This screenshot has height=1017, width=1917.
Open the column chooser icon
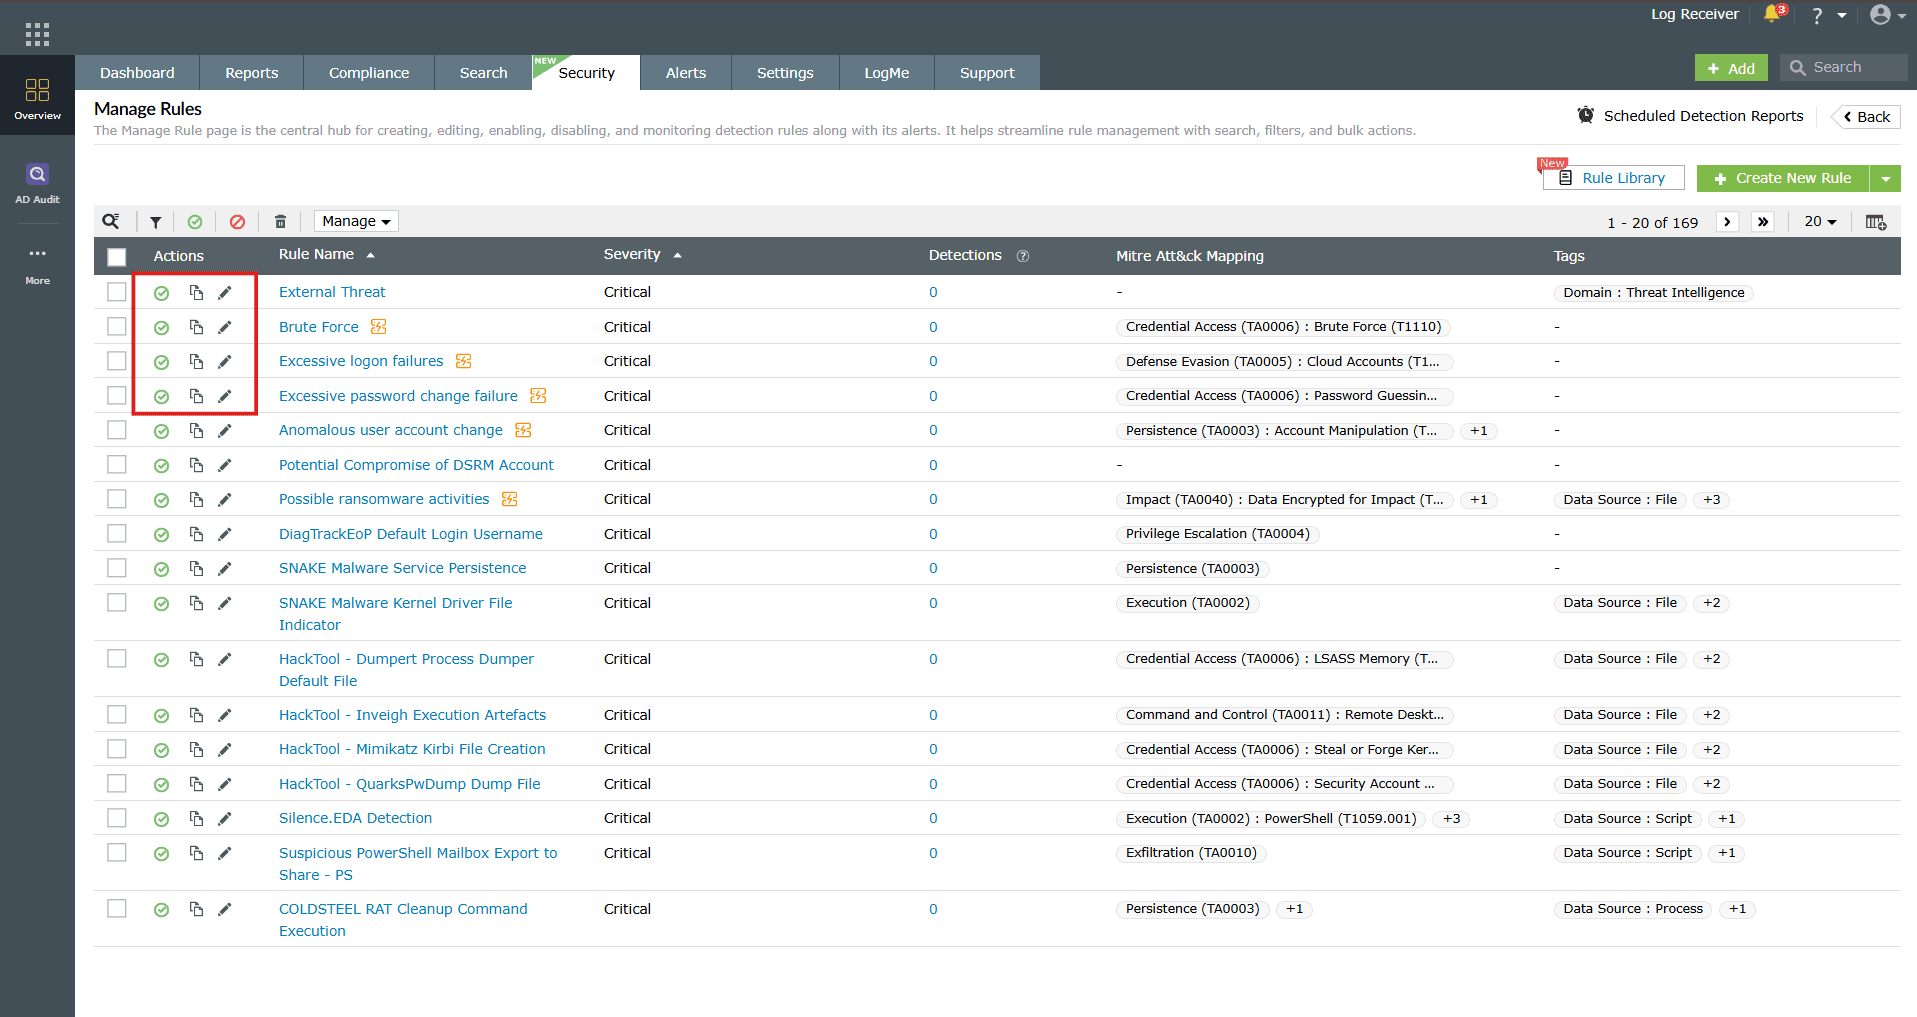tap(1876, 222)
